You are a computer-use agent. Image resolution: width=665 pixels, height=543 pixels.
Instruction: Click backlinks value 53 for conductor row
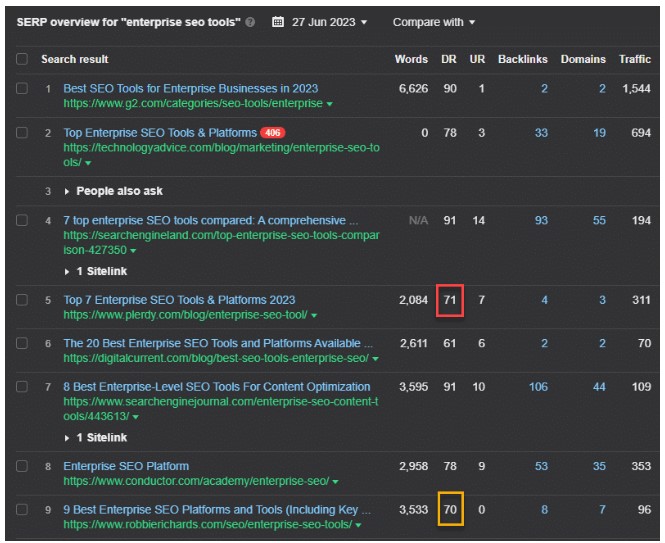tap(541, 466)
